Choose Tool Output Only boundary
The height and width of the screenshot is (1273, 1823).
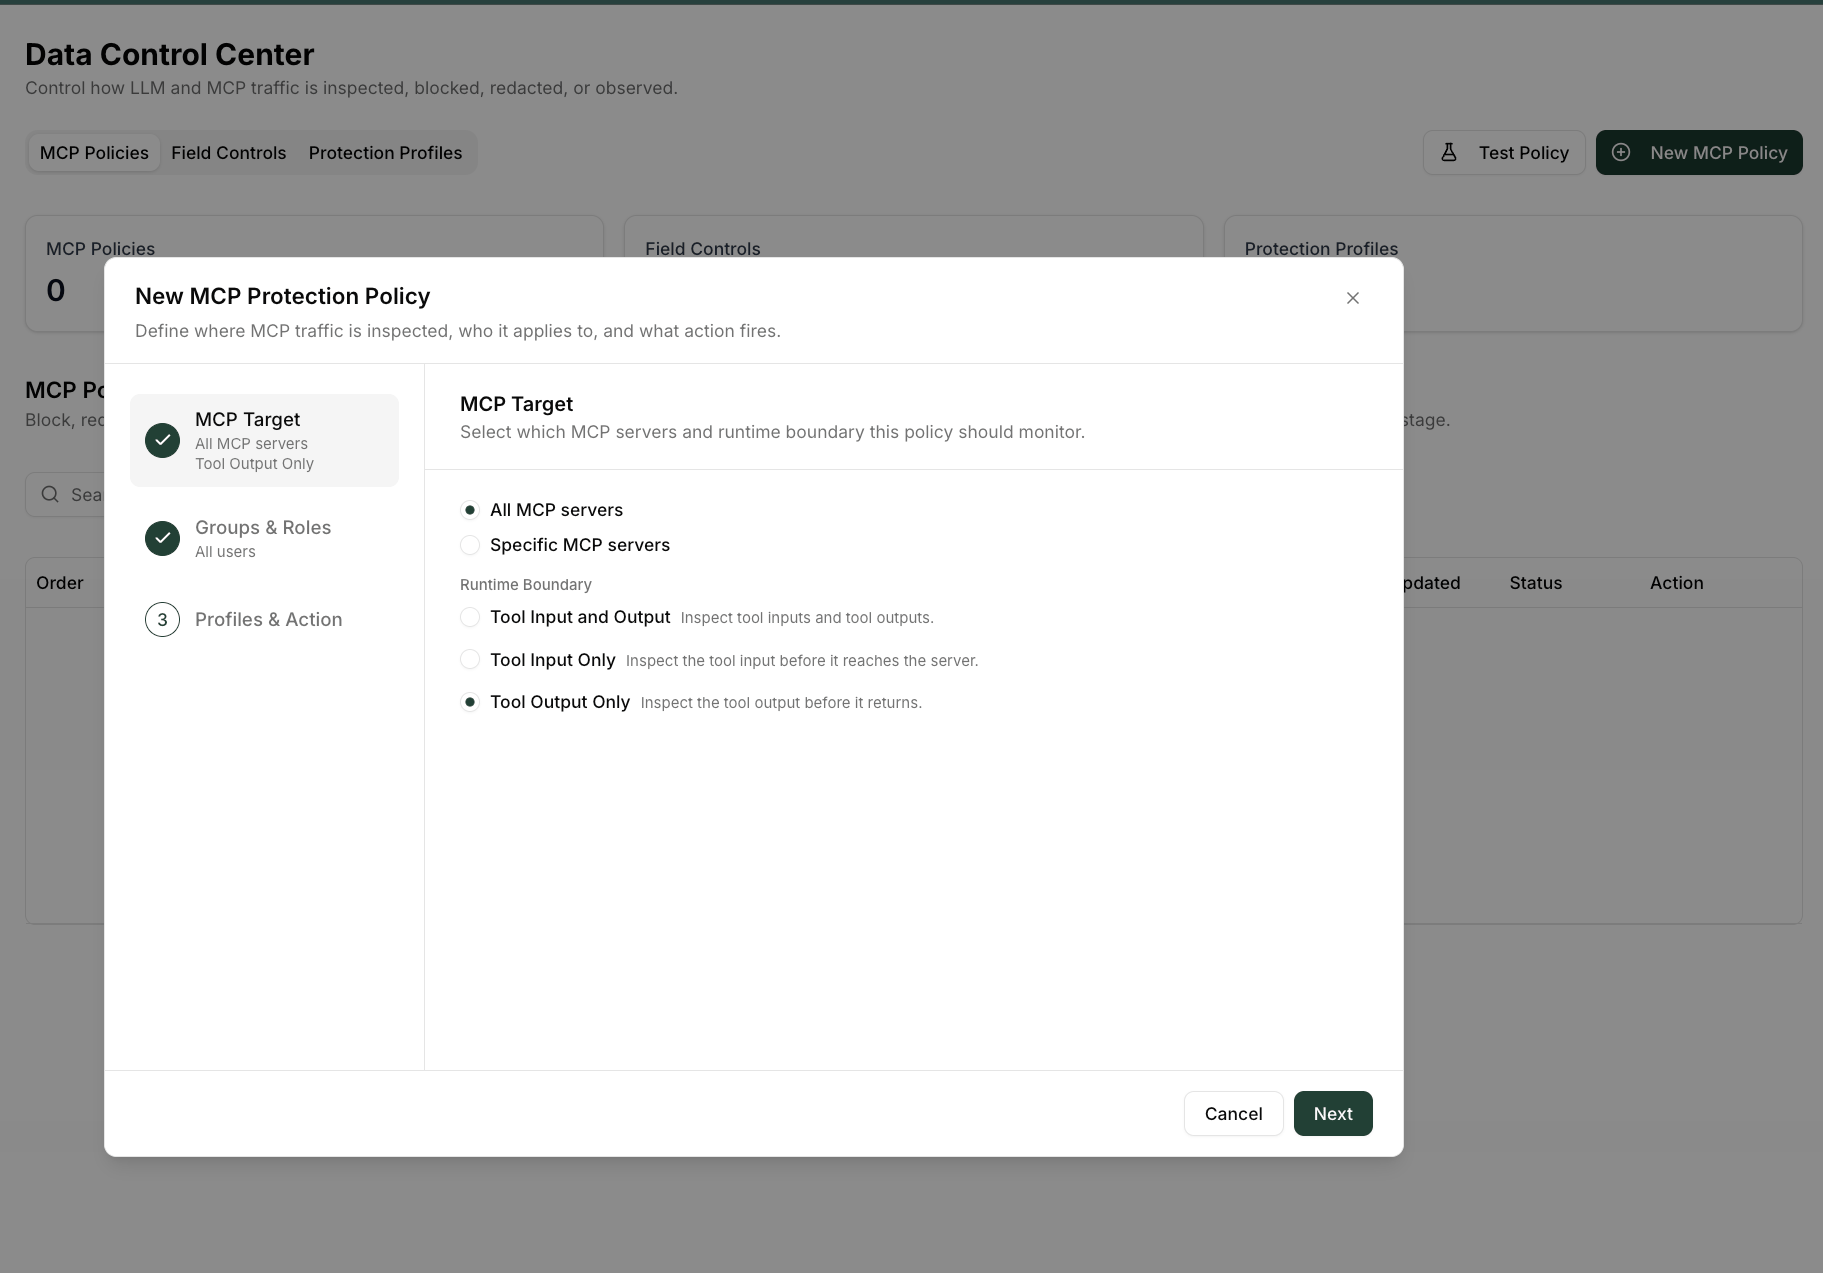click(x=470, y=702)
